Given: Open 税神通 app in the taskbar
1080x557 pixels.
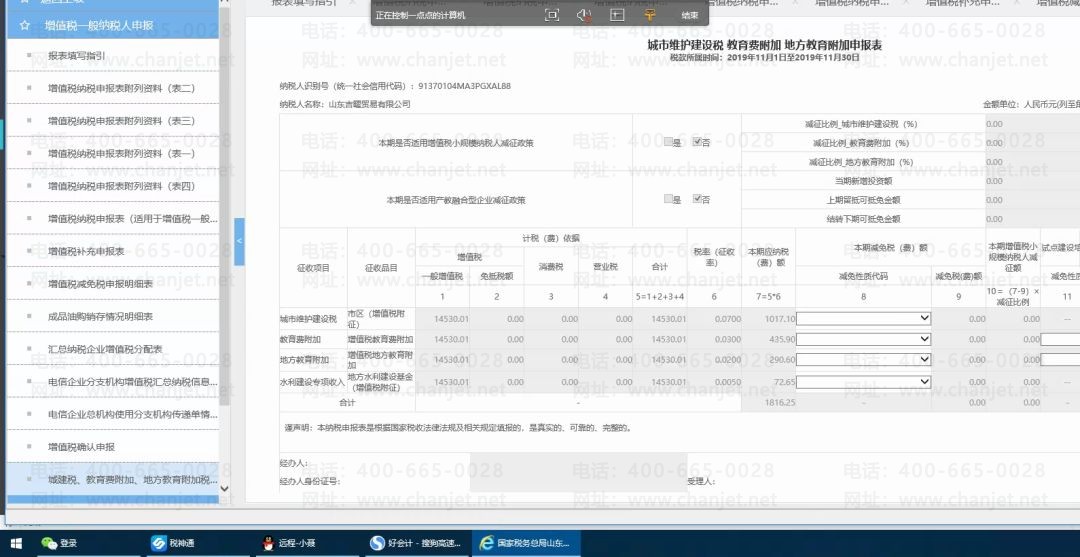Looking at the screenshot, I should click(173, 543).
